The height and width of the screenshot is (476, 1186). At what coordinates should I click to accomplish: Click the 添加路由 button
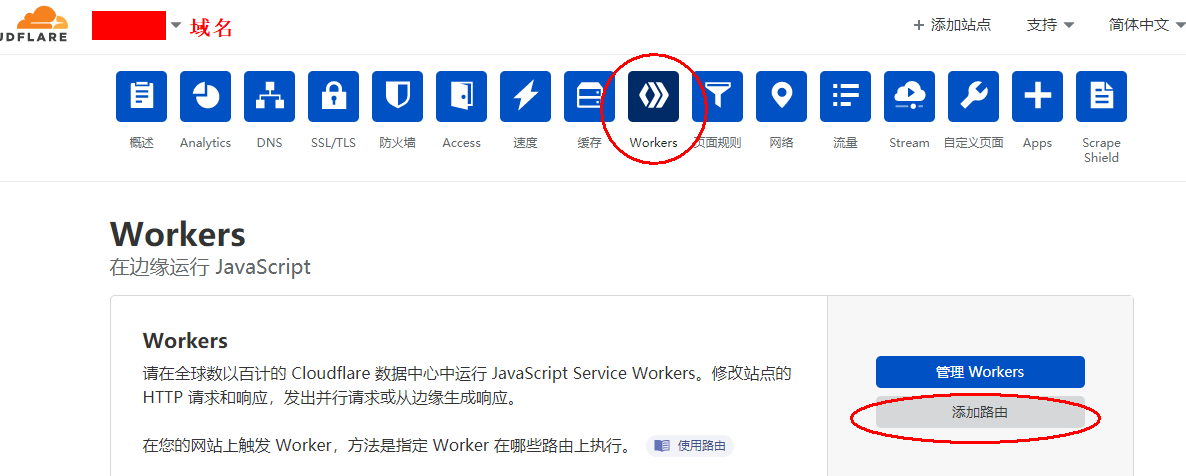[980, 412]
